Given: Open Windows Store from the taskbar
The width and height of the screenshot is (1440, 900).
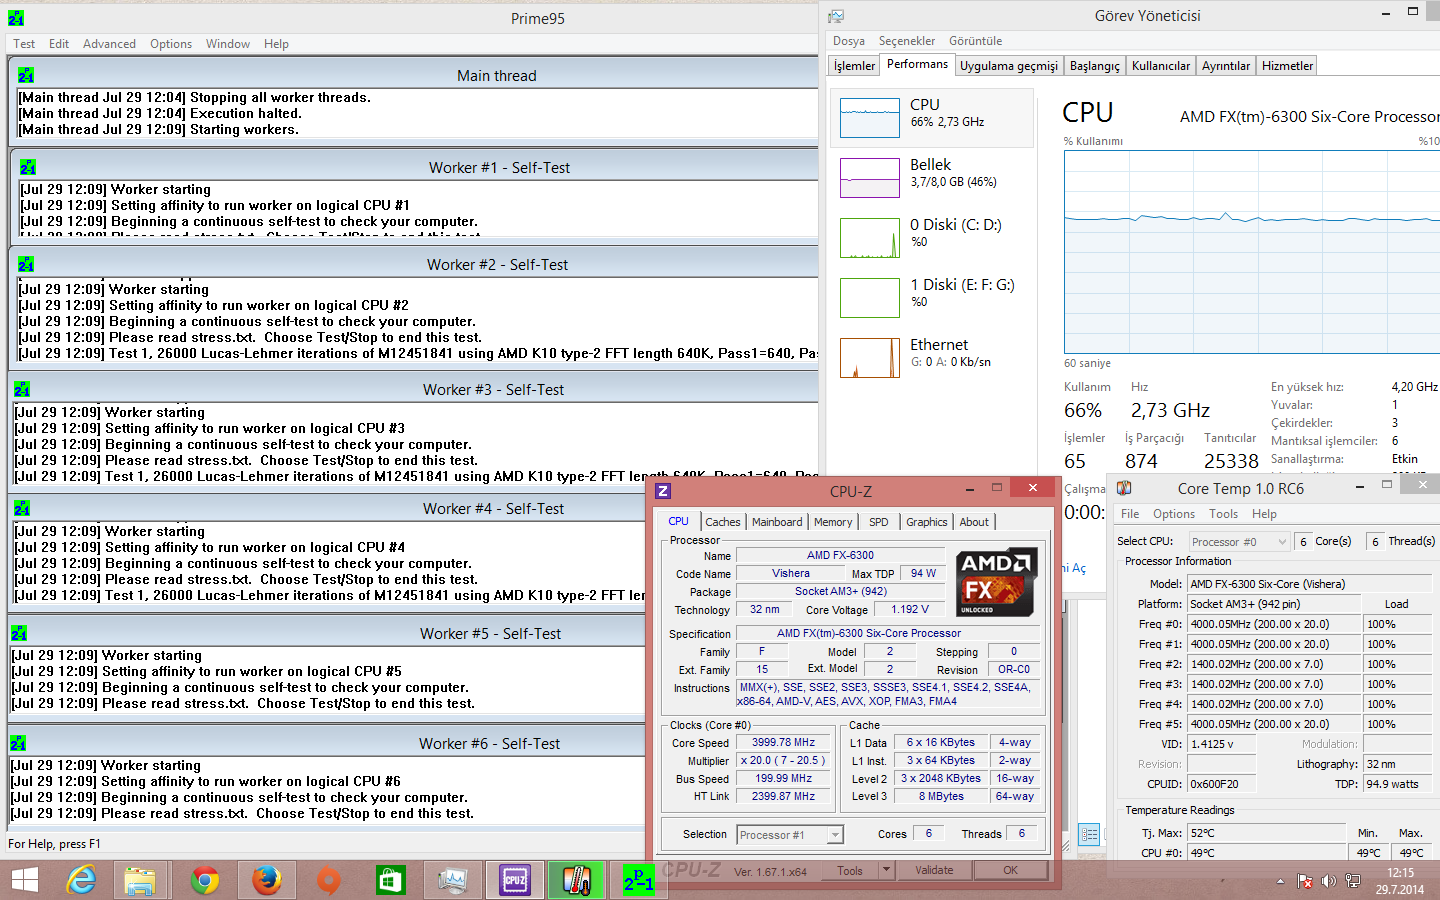Looking at the screenshot, I should tap(390, 880).
